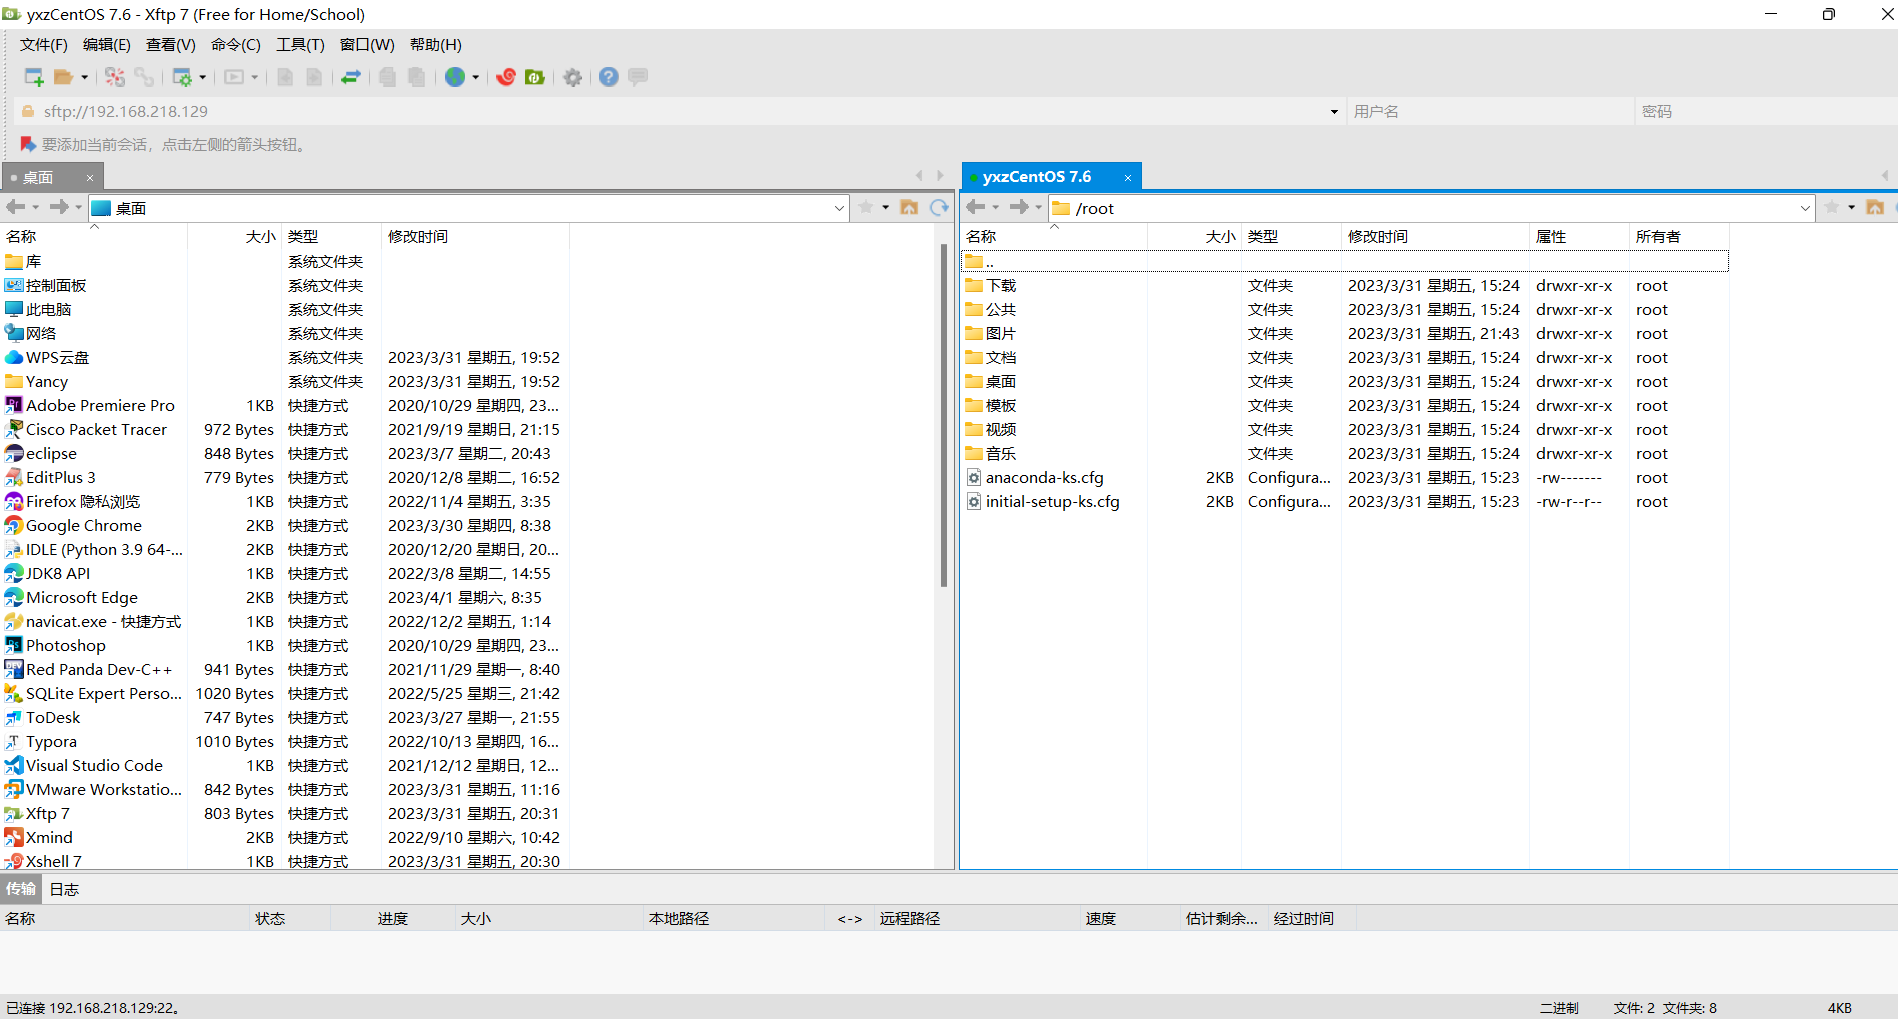Expand the remote /root path dropdown
The width and height of the screenshot is (1898, 1019).
(1805, 208)
